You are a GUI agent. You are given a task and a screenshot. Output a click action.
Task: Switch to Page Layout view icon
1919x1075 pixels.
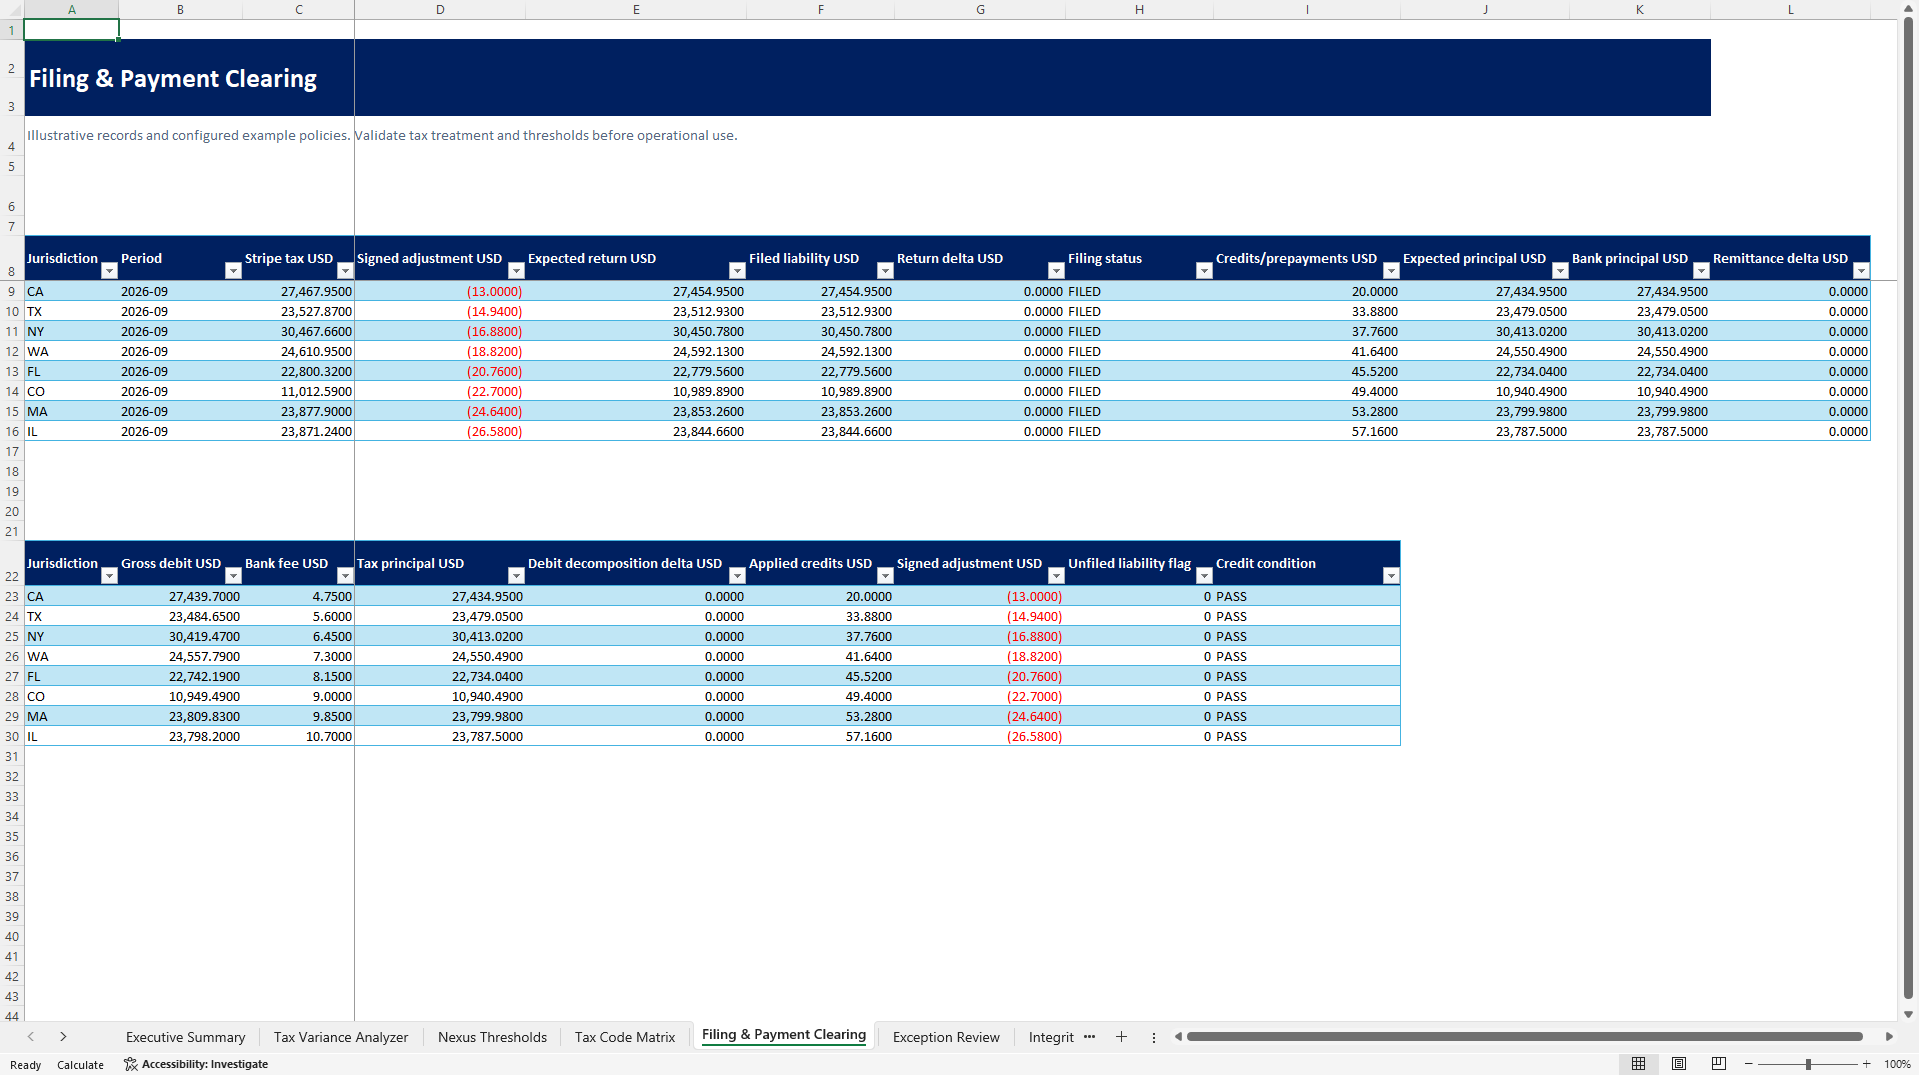point(1679,1064)
